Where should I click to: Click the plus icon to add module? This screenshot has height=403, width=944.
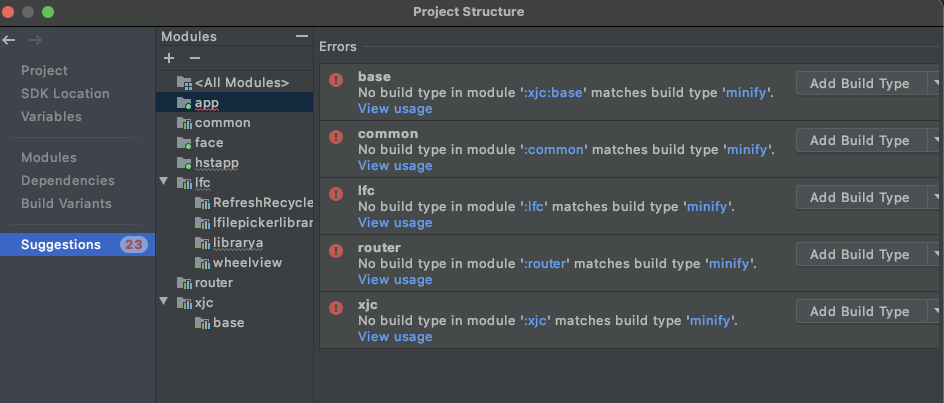point(169,59)
